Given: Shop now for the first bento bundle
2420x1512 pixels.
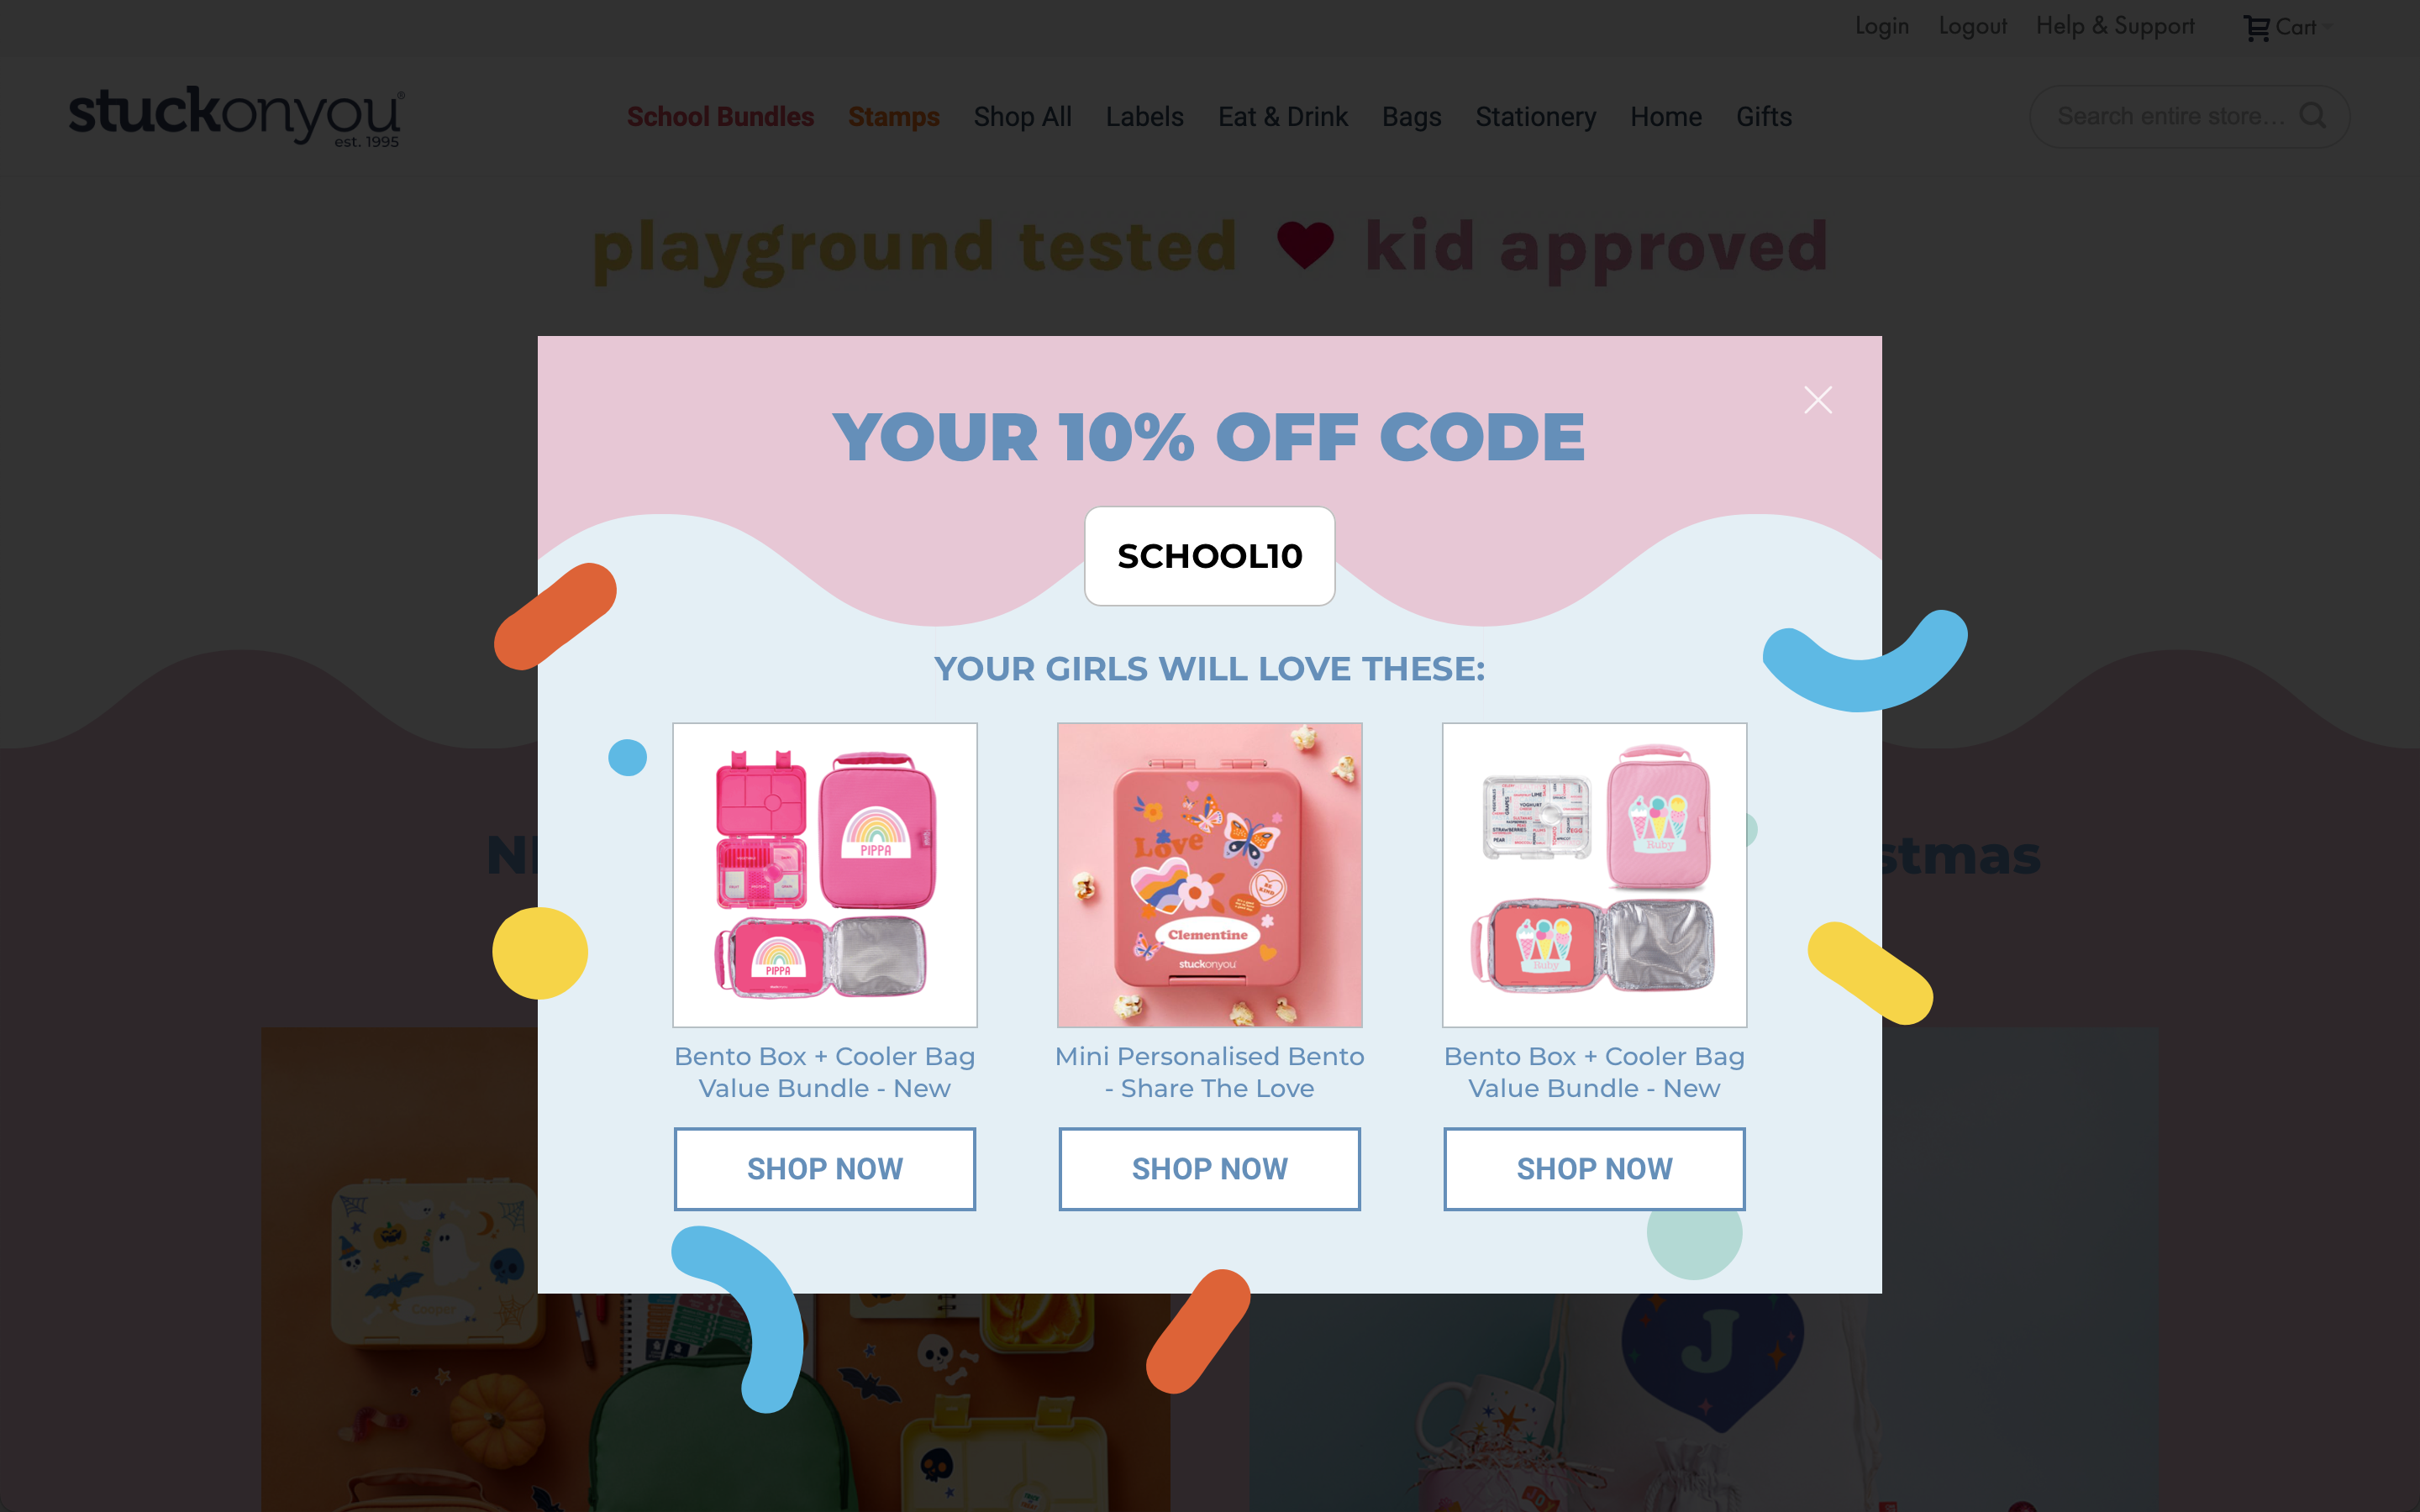Looking at the screenshot, I should [x=824, y=1169].
